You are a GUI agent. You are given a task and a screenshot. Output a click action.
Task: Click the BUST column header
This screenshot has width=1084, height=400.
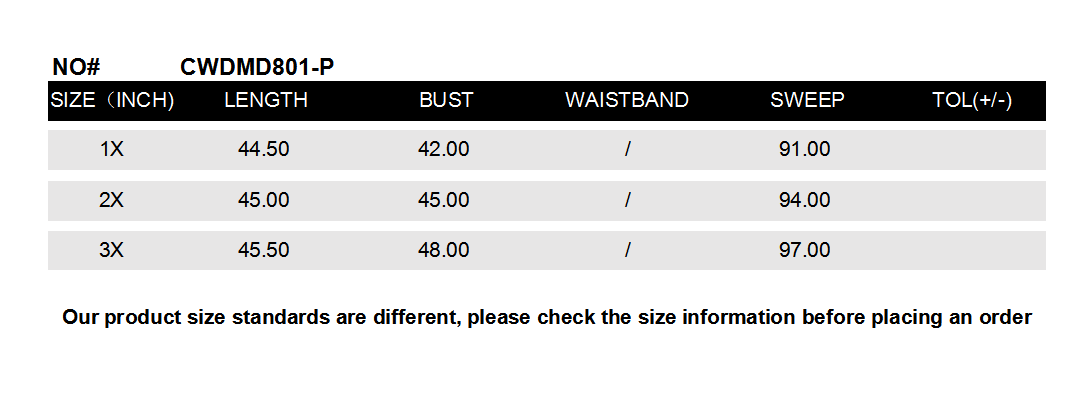446,100
